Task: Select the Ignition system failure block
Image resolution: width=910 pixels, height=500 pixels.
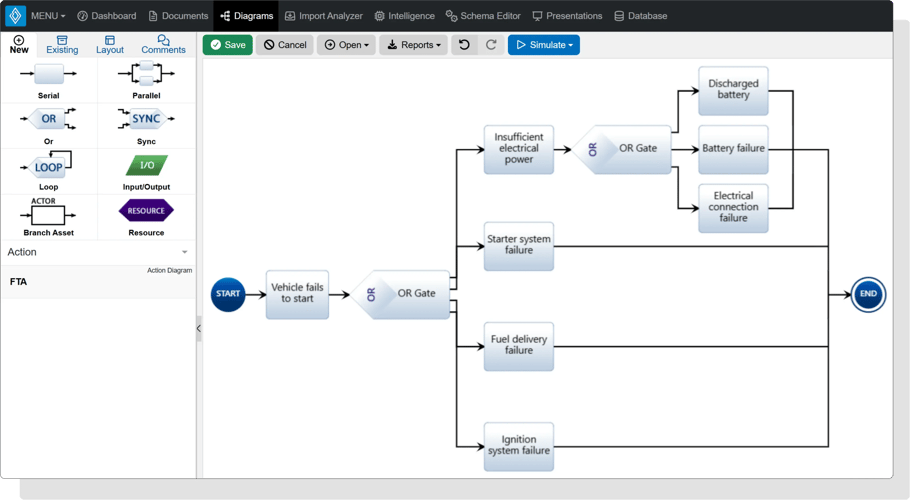Action: 519,446
